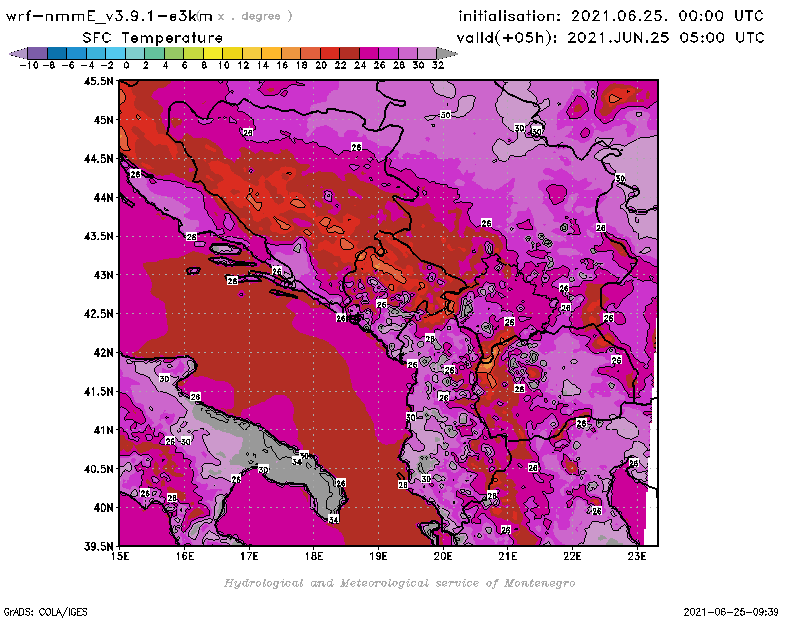This screenshot has height=618, width=800.
Task: Select the legend swatch between 30 and 32
Action: pos(427,53)
